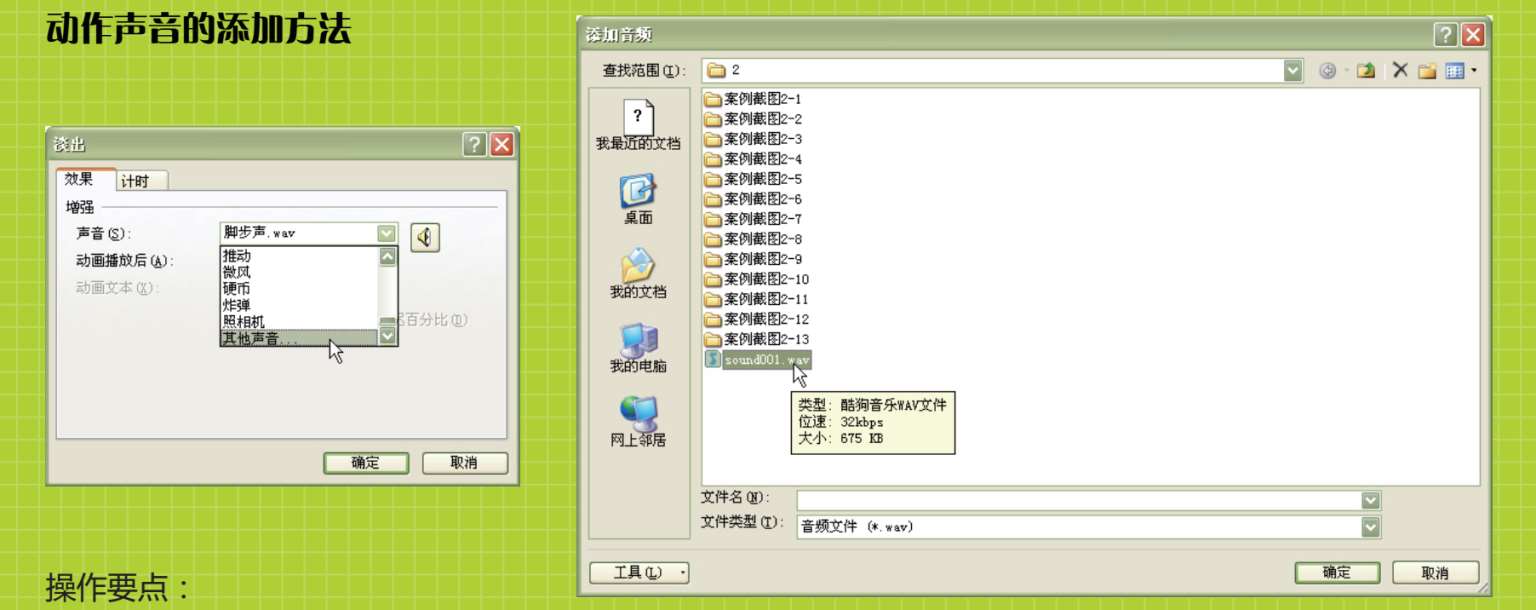Open My Documents in places bar
1536x610 pixels.
click(638, 273)
